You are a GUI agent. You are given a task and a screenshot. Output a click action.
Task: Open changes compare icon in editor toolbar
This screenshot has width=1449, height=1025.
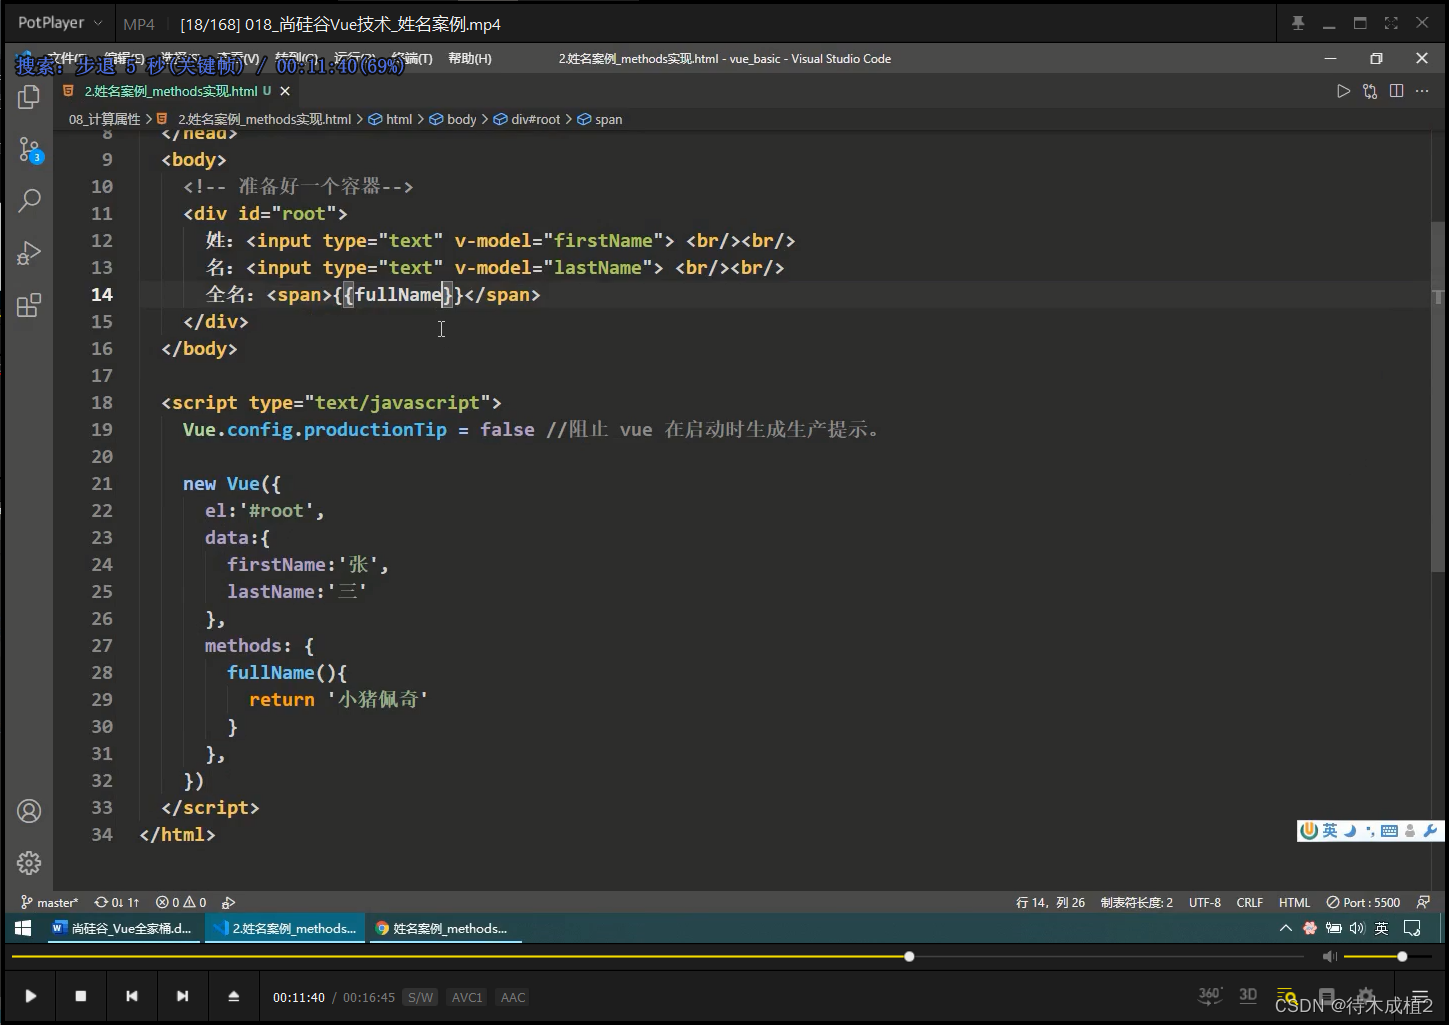(x=1370, y=91)
